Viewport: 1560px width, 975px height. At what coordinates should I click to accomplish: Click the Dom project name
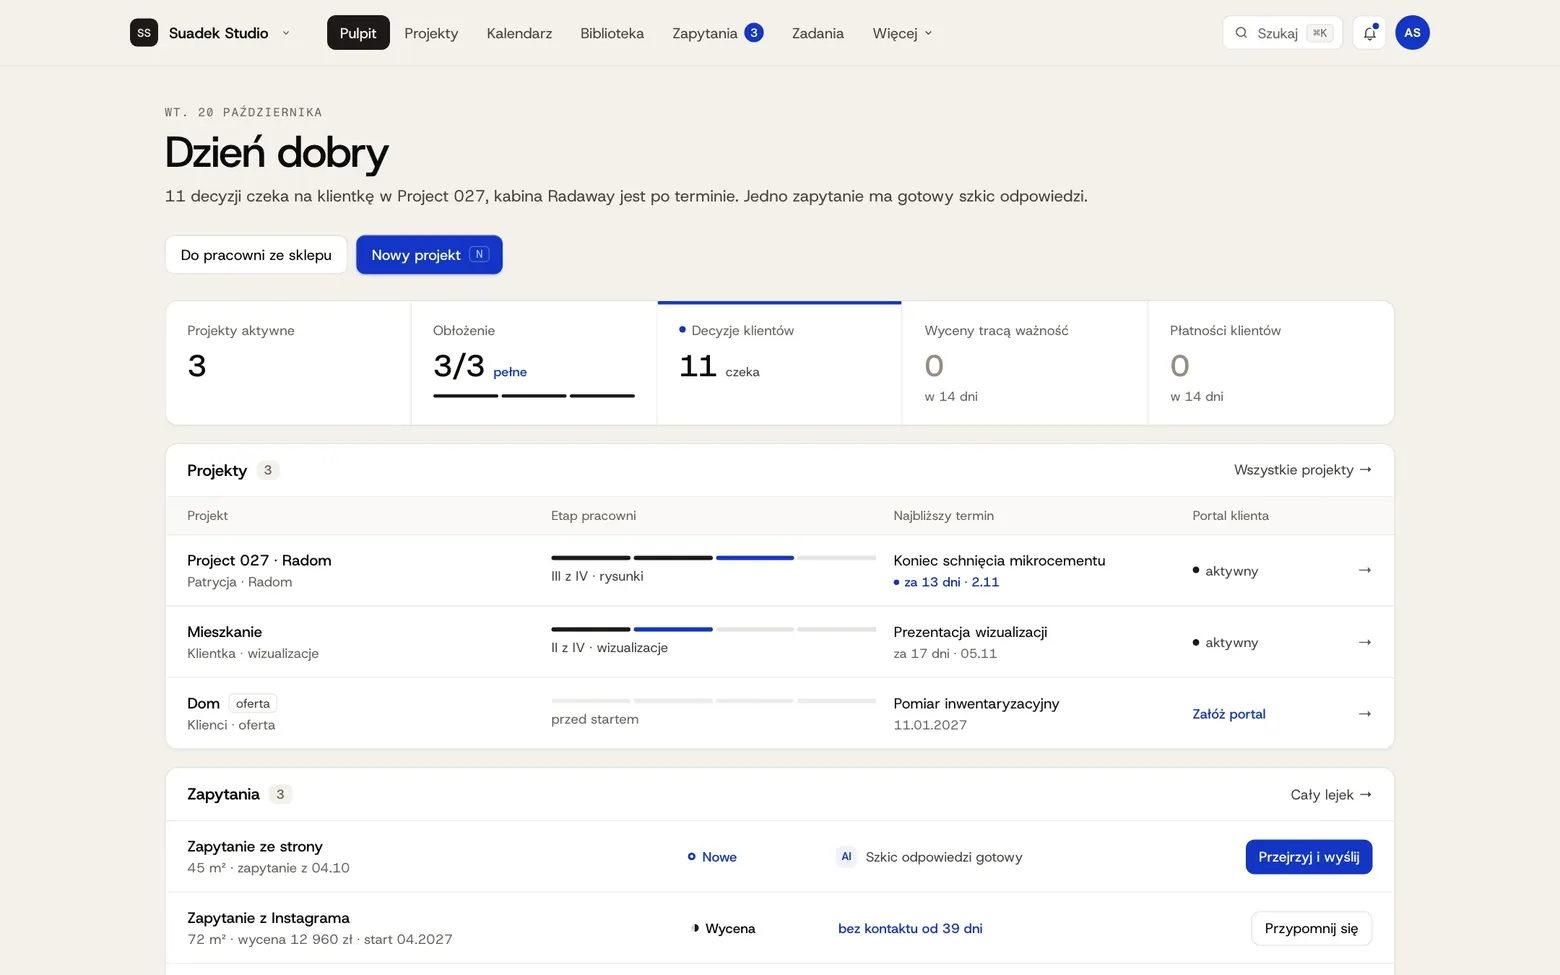[203, 703]
